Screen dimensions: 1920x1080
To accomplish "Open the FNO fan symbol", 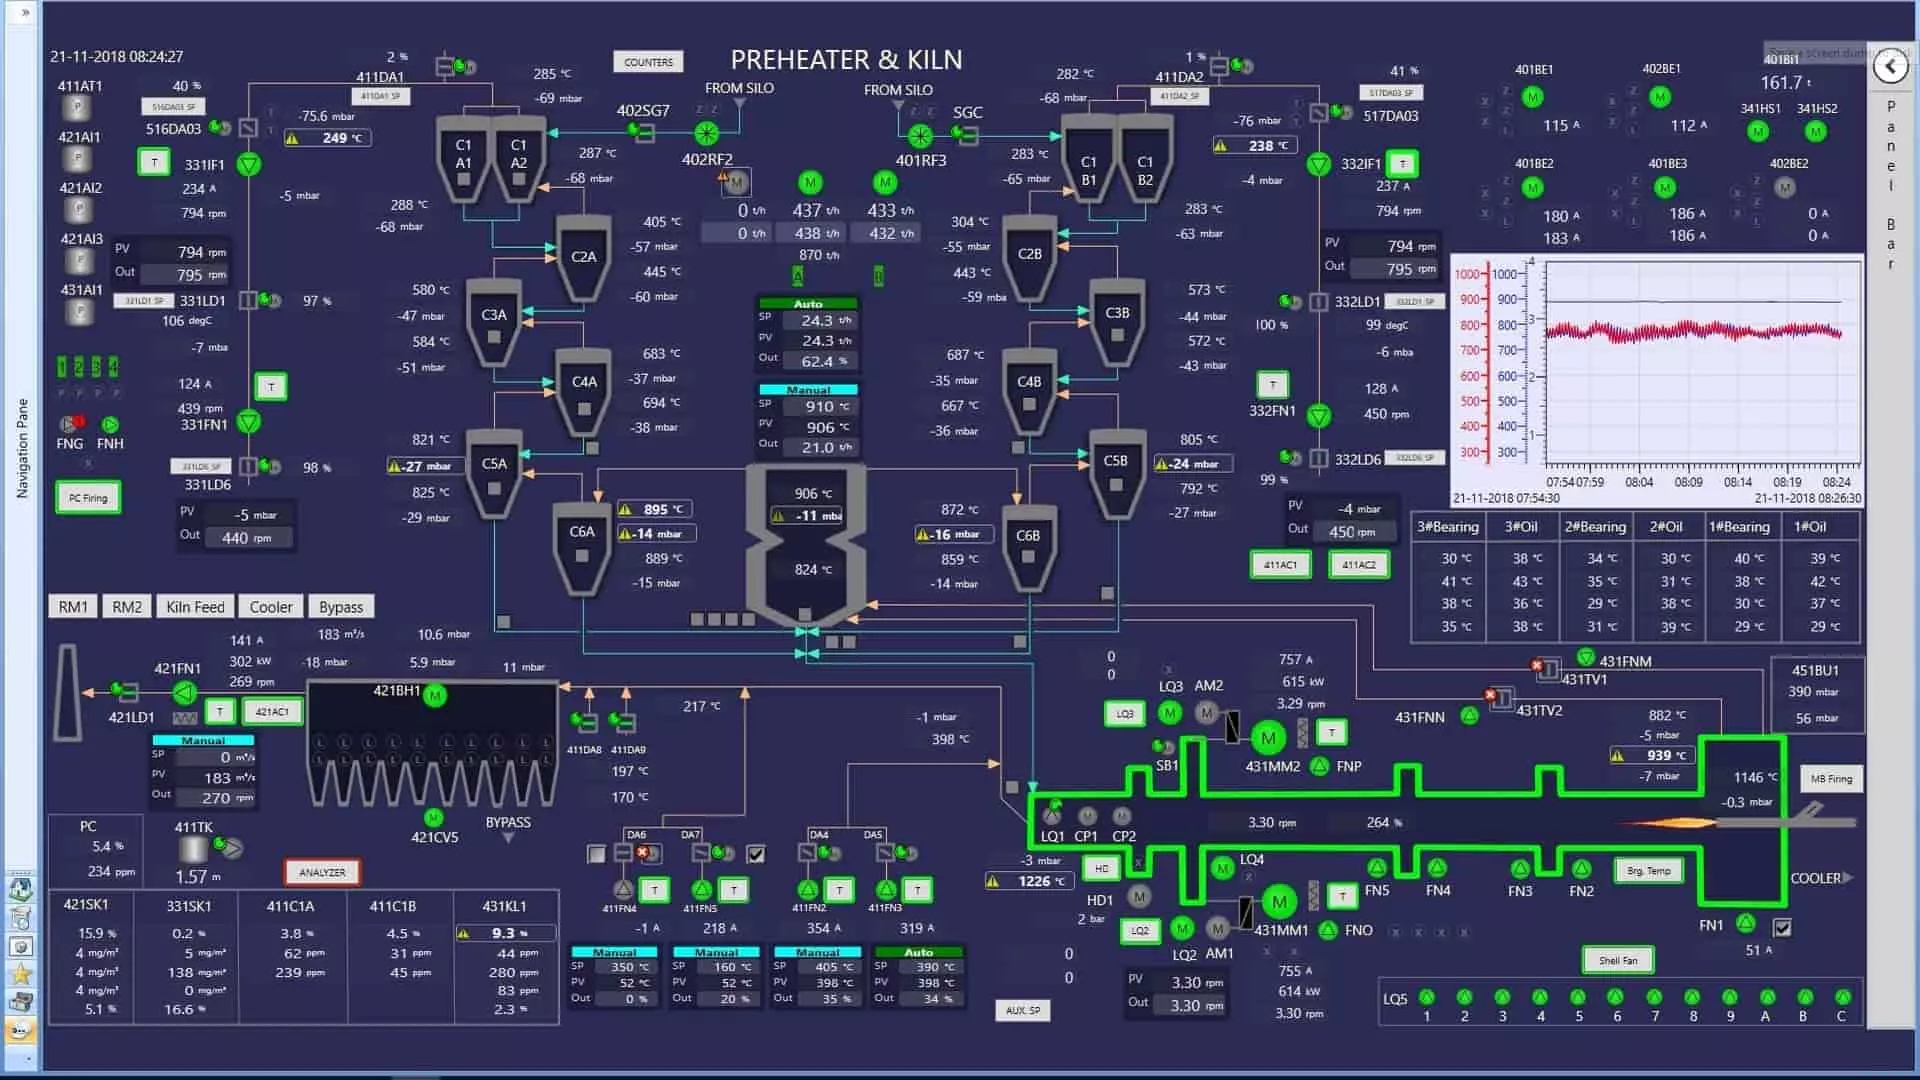I will pyautogui.click(x=1328, y=930).
